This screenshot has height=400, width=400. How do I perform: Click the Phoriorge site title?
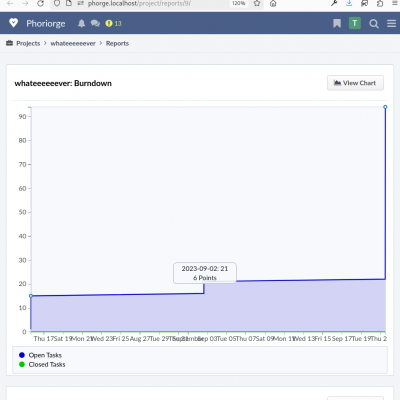click(x=46, y=23)
